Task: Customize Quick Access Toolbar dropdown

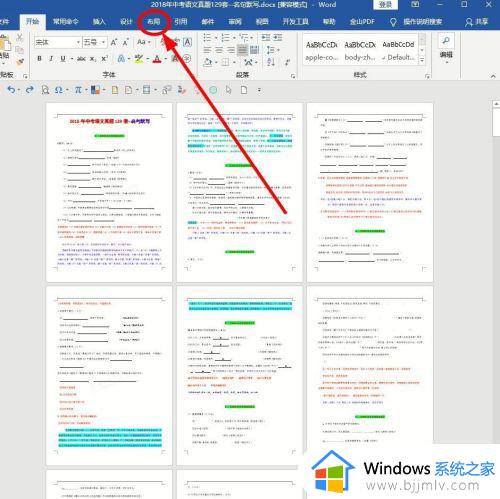Action: (x=259, y=90)
